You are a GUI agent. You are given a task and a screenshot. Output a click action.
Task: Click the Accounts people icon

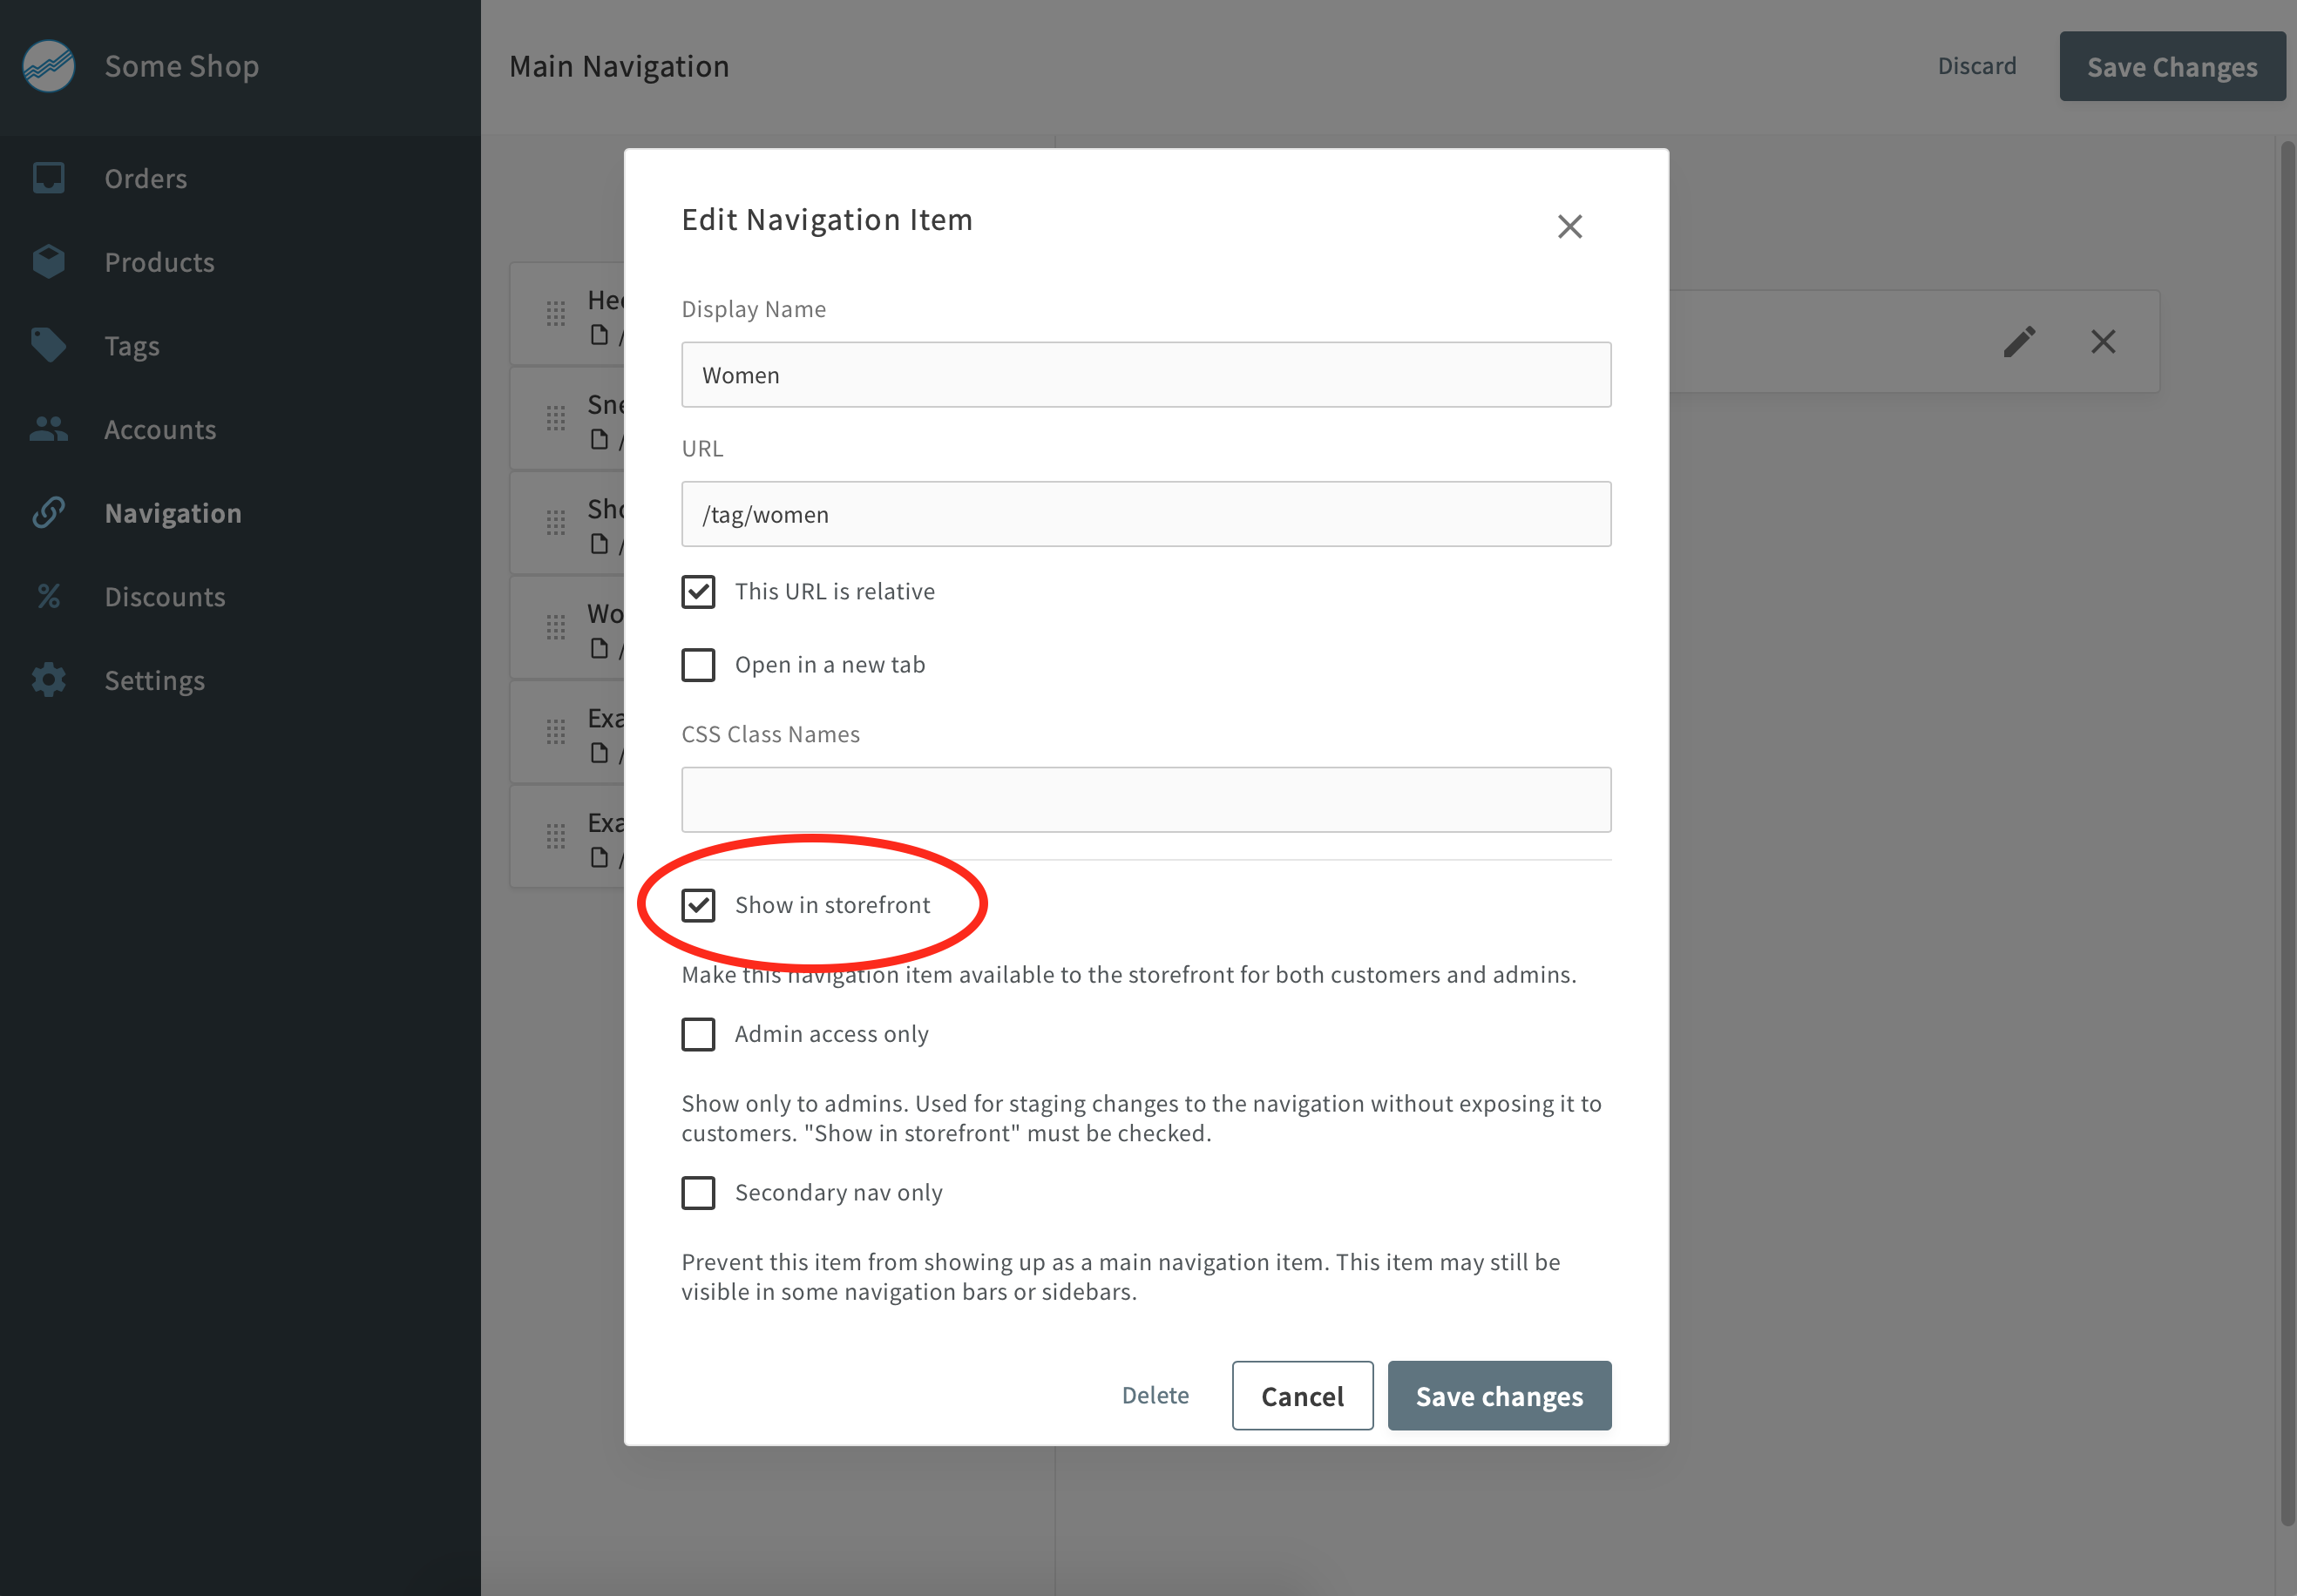[x=48, y=429]
